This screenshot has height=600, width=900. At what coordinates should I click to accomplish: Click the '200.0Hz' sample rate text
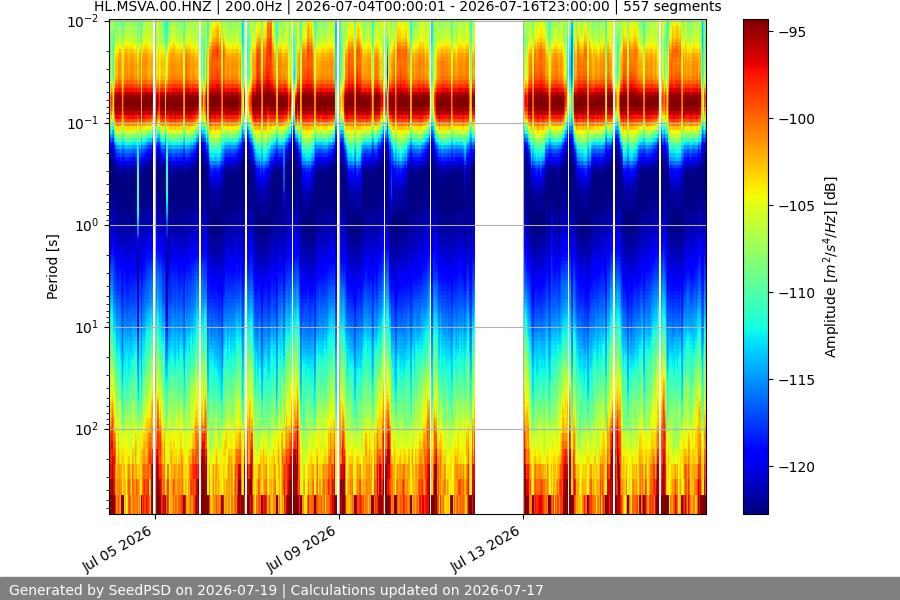253,6
